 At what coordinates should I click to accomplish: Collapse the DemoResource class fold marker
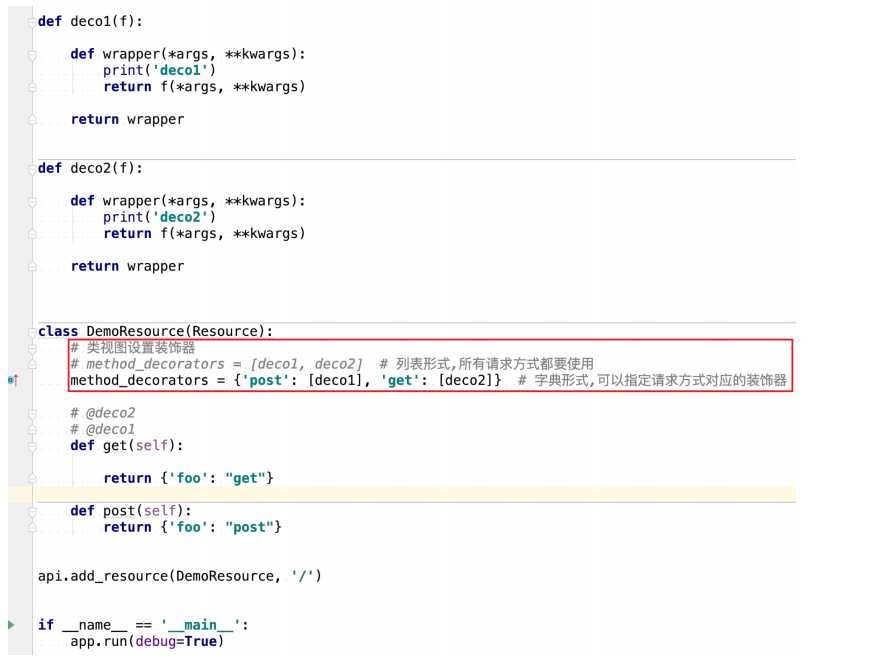pyautogui.click(x=32, y=332)
